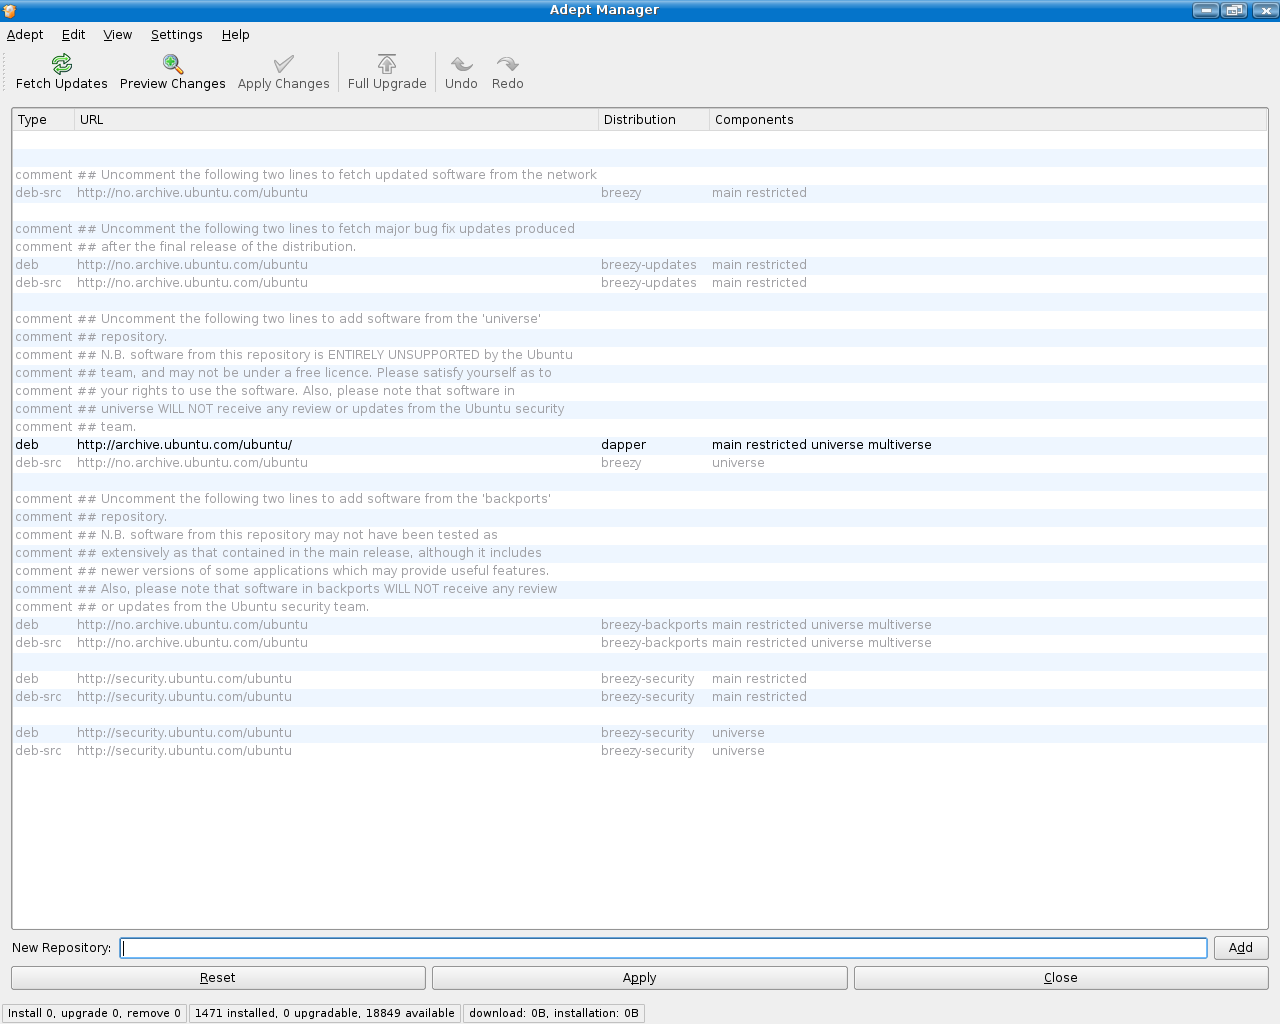Click comment about adding software from 'universe'
This screenshot has height=1024, width=1280.
[x=309, y=319]
